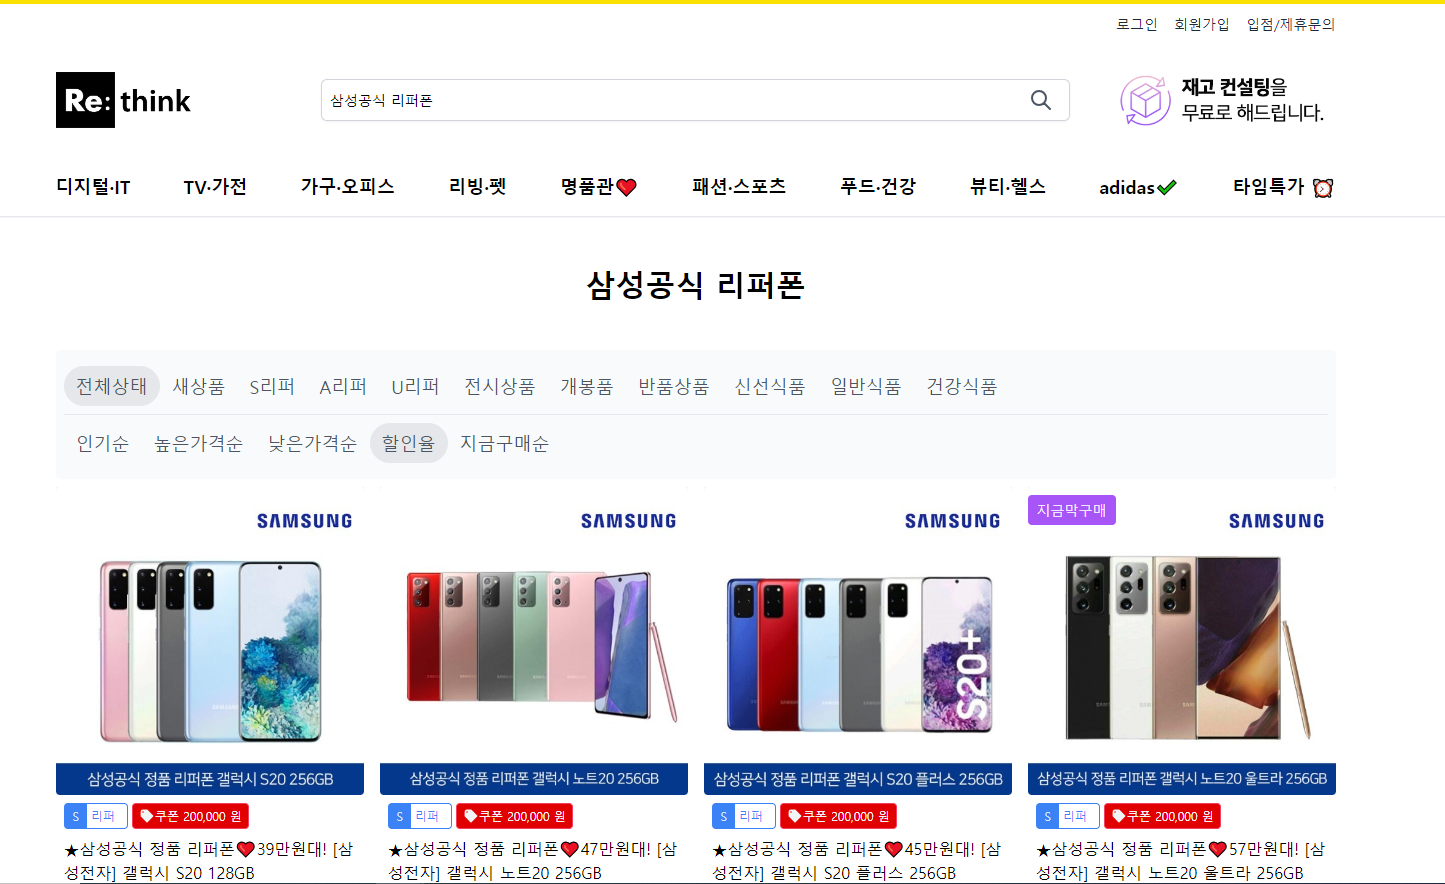Select the 새상품 condition filter
This screenshot has height=884, width=1445.
(199, 386)
